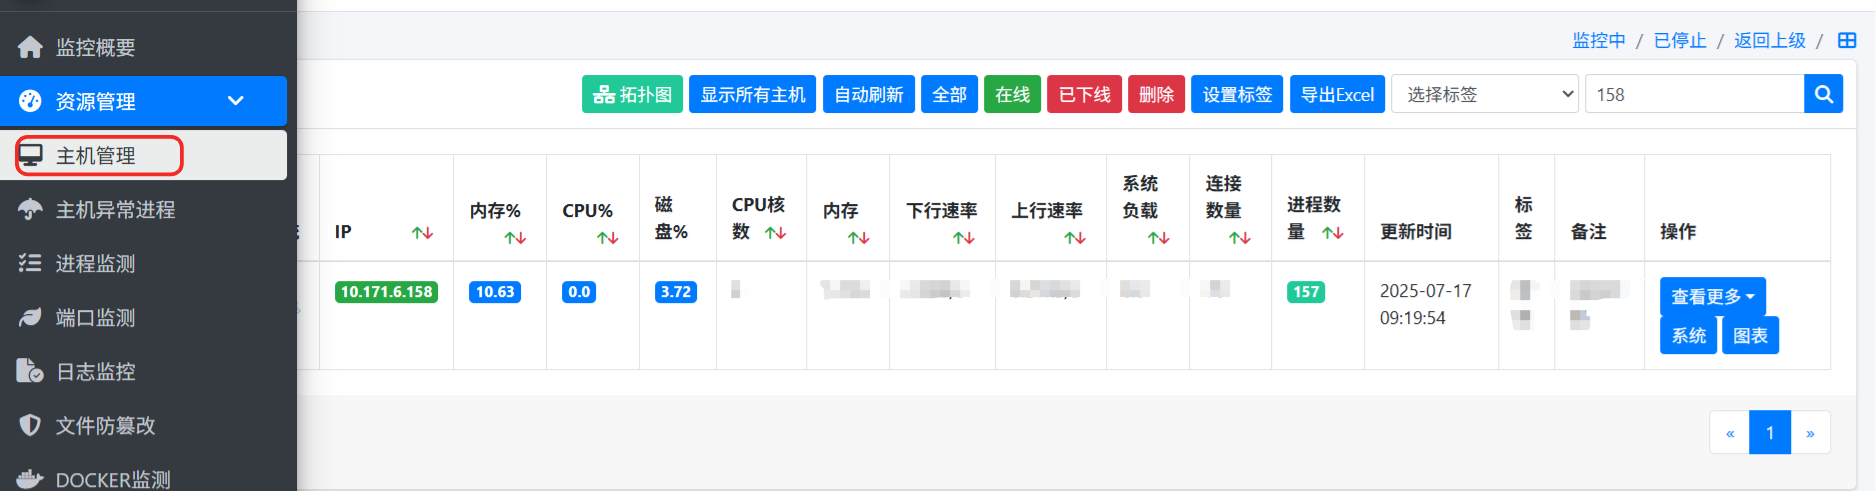
Task: Collapse the 资源管理 menu chevron
Action: pyautogui.click(x=236, y=101)
